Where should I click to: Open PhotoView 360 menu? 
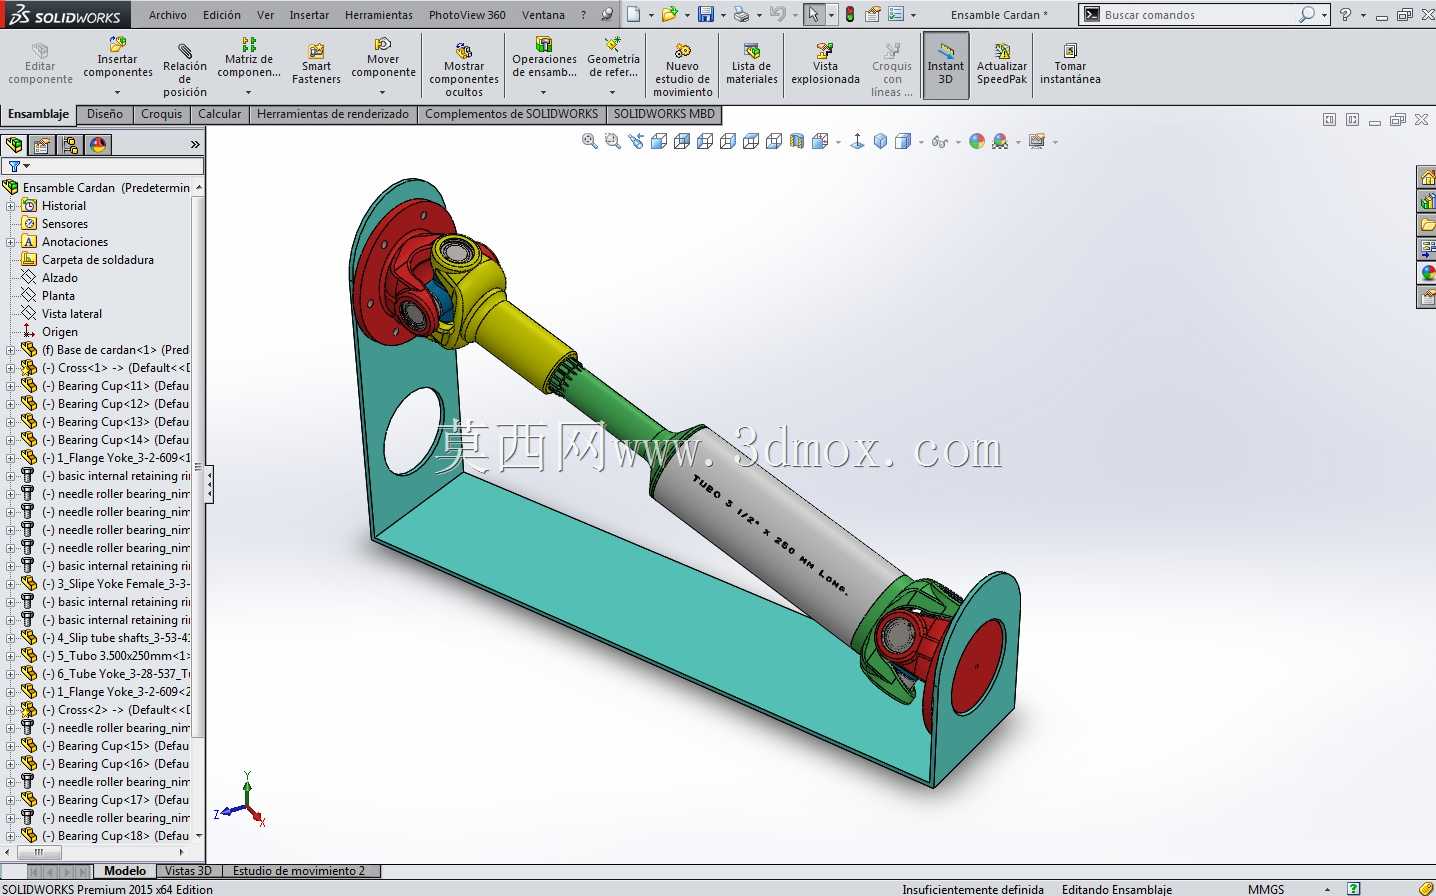click(x=467, y=15)
